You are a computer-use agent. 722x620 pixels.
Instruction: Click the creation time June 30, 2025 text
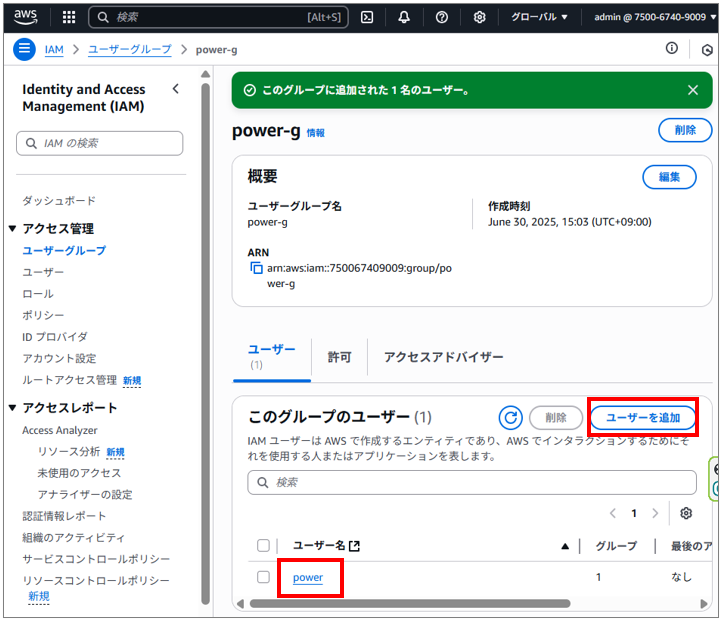(x=570, y=222)
